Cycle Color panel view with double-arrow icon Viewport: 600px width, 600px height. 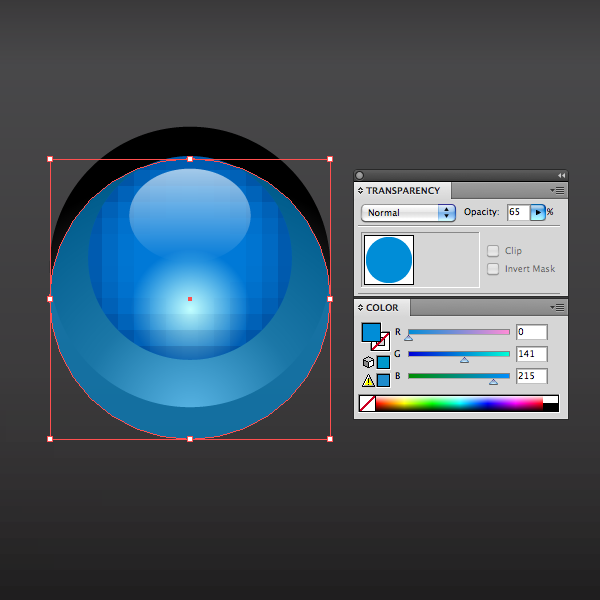pyautogui.click(x=360, y=308)
